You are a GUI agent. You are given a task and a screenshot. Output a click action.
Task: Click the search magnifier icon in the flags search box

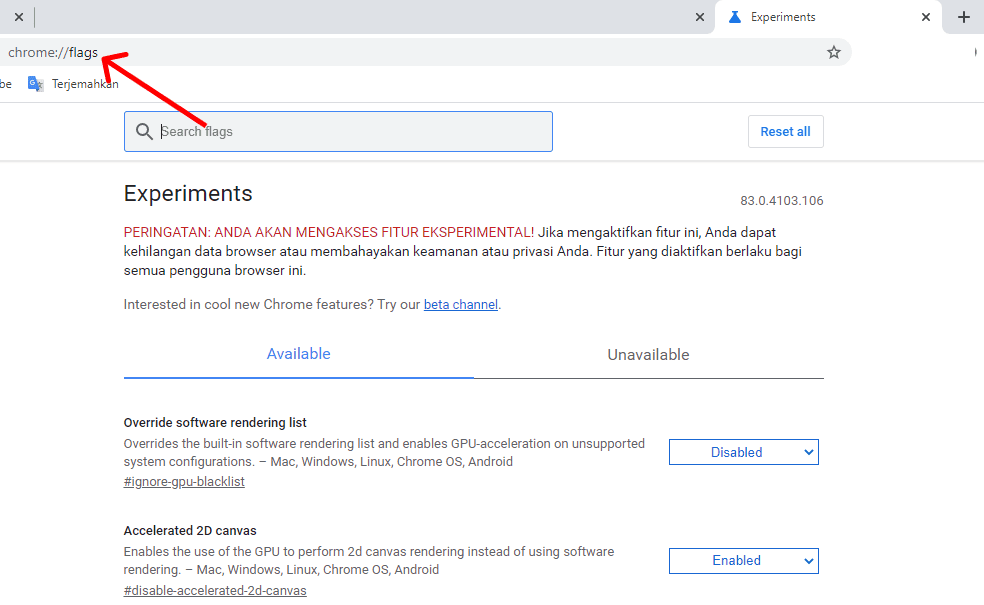click(x=145, y=131)
